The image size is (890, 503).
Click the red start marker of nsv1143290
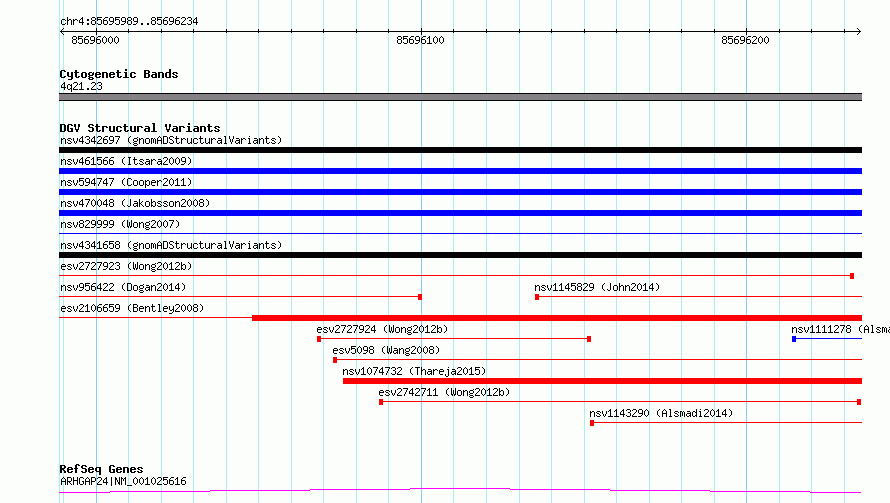tap(592, 423)
